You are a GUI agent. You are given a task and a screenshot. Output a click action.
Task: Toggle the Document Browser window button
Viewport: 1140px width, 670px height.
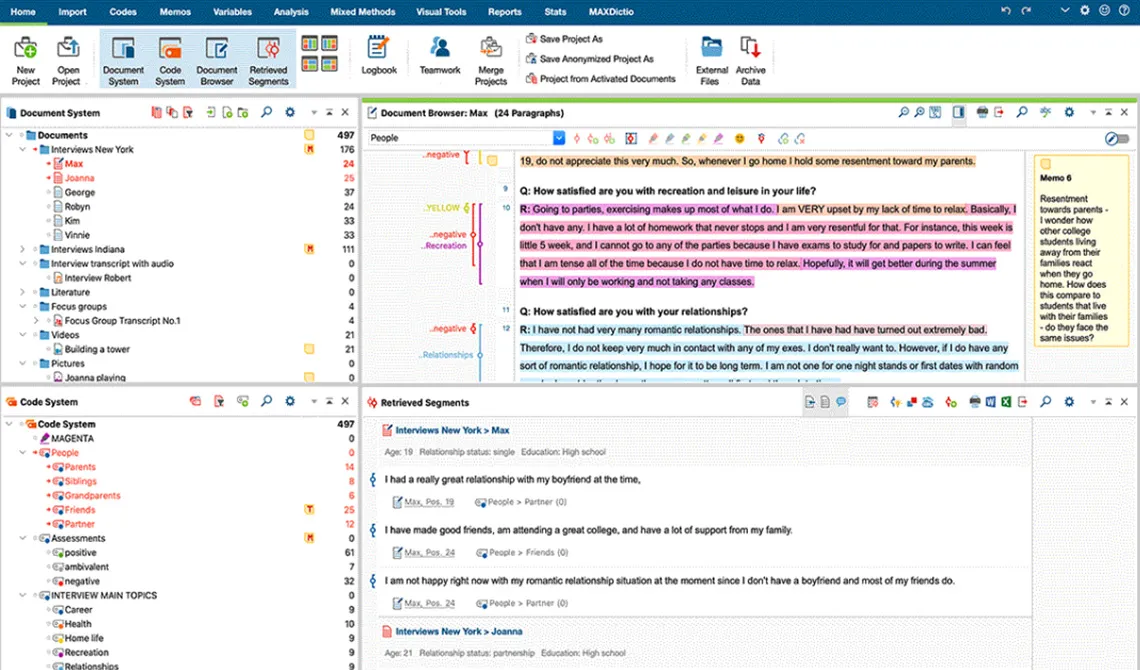pyautogui.click(x=217, y=61)
